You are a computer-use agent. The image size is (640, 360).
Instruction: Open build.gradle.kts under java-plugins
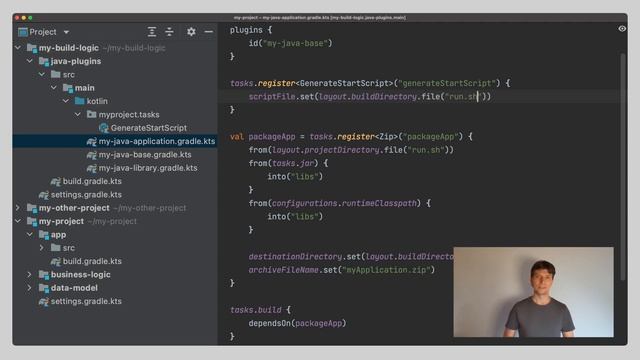point(92,181)
